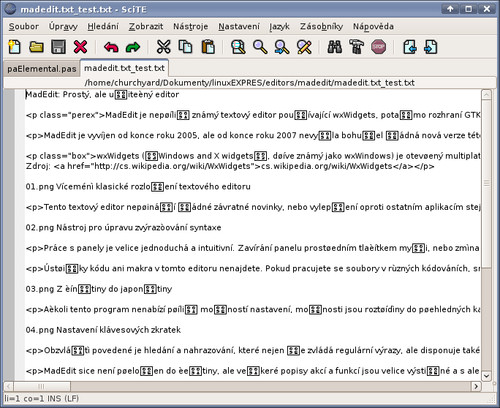Open the Zobrazit menu

(x=146, y=26)
